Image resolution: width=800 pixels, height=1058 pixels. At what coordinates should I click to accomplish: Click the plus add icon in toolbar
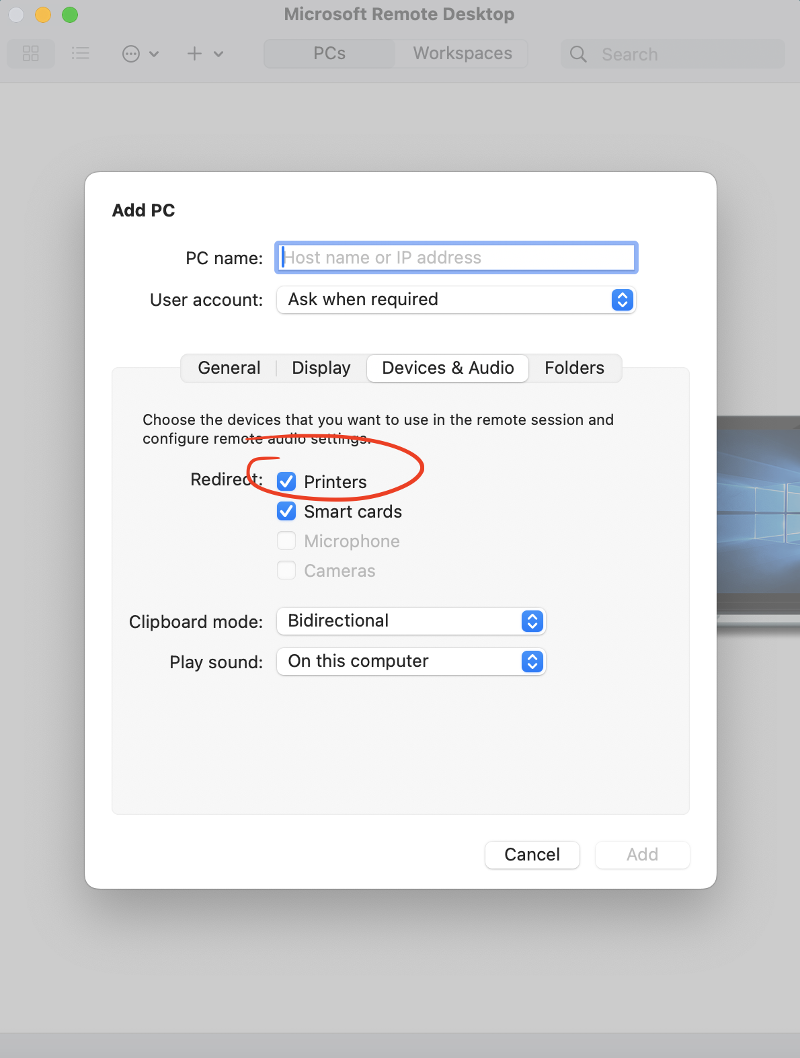point(194,53)
